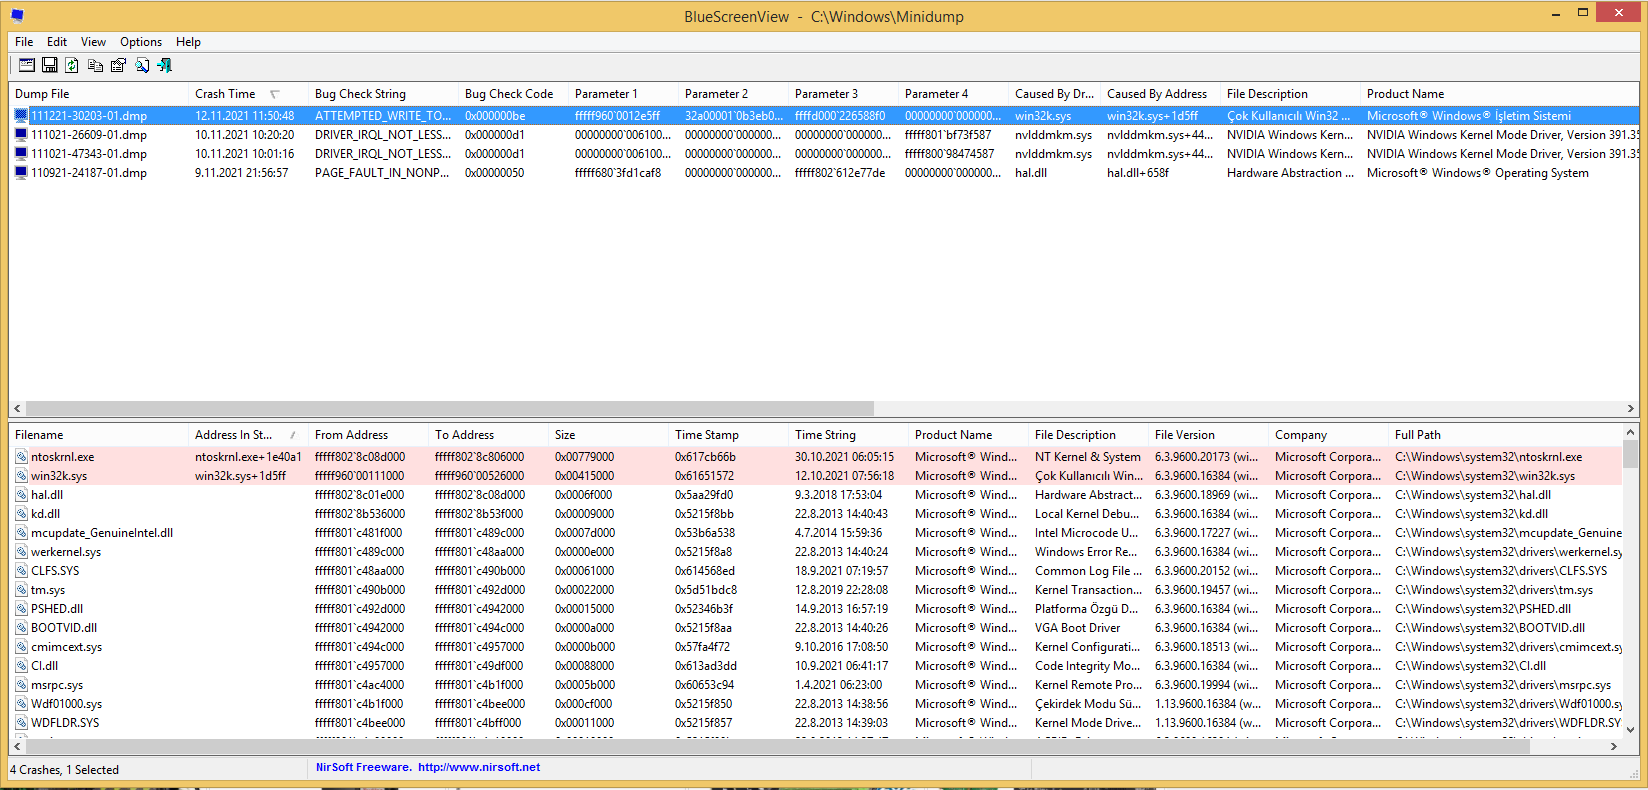Click the icon beside 110921-24187-01.dmp
1648x790 pixels.
coord(21,173)
